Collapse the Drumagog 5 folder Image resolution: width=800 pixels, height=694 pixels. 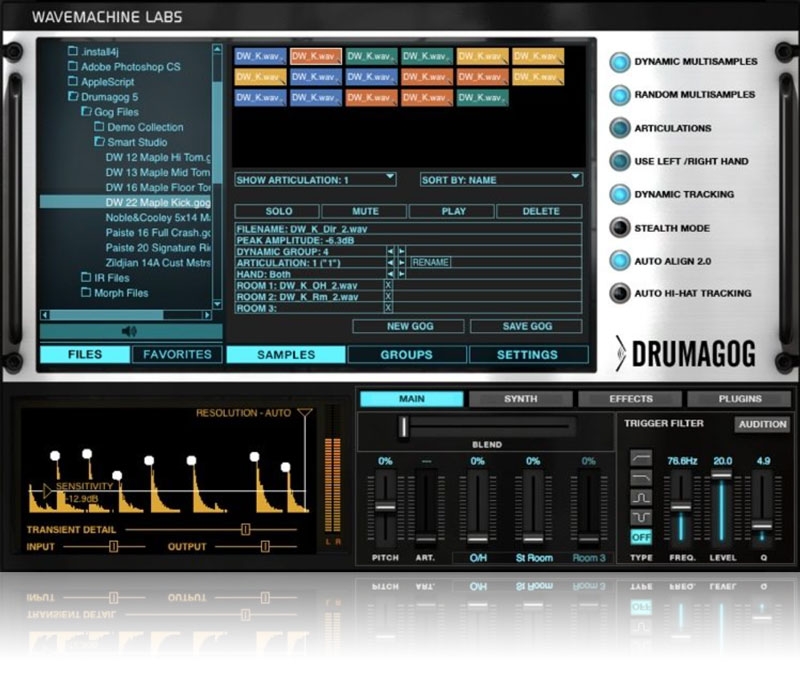pos(73,96)
